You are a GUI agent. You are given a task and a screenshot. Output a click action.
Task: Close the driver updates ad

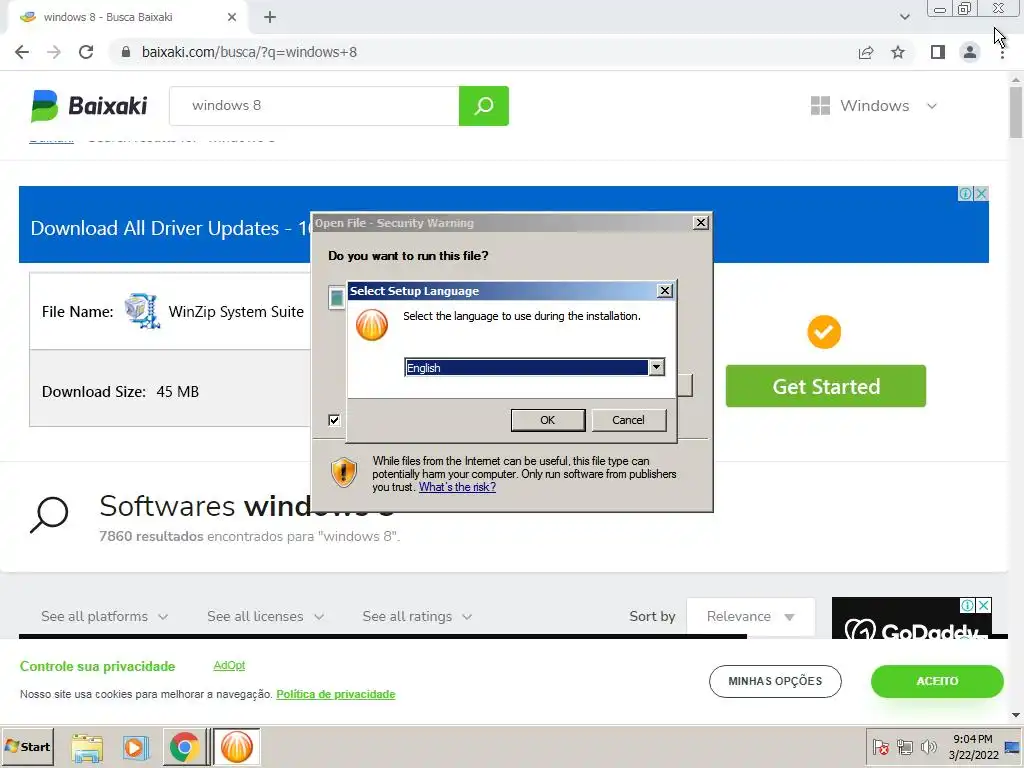pyautogui.click(x=981, y=194)
